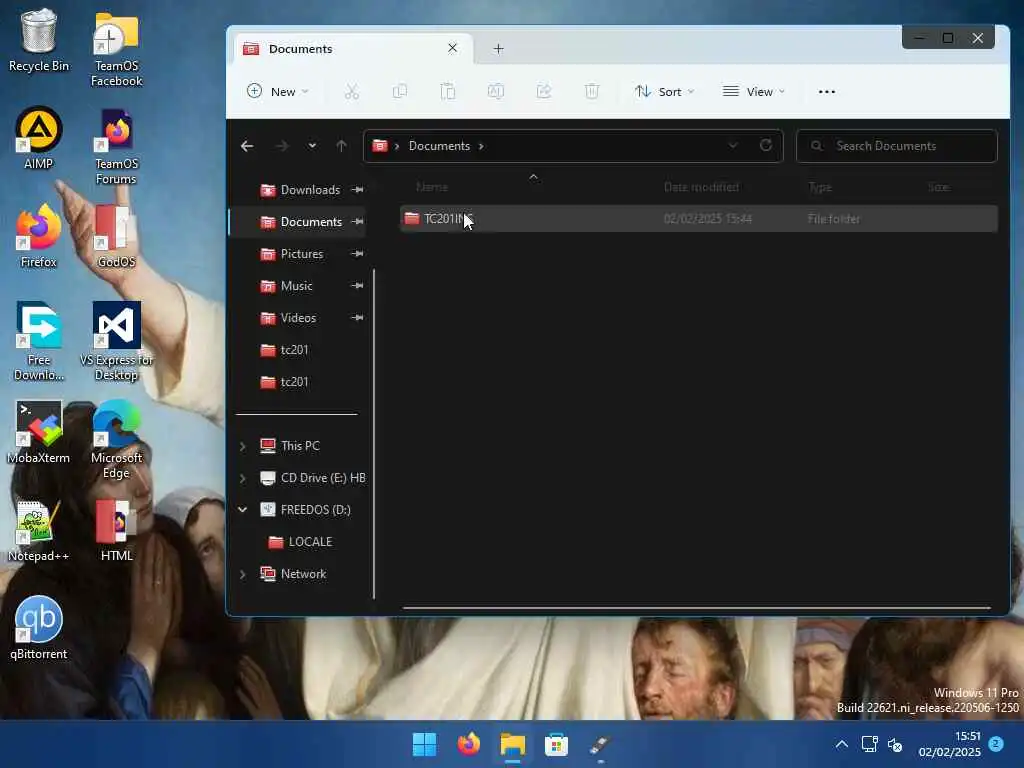Go back with the left arrow
Viewport: 1024px width, 768px height.
[x=247, y=146]
